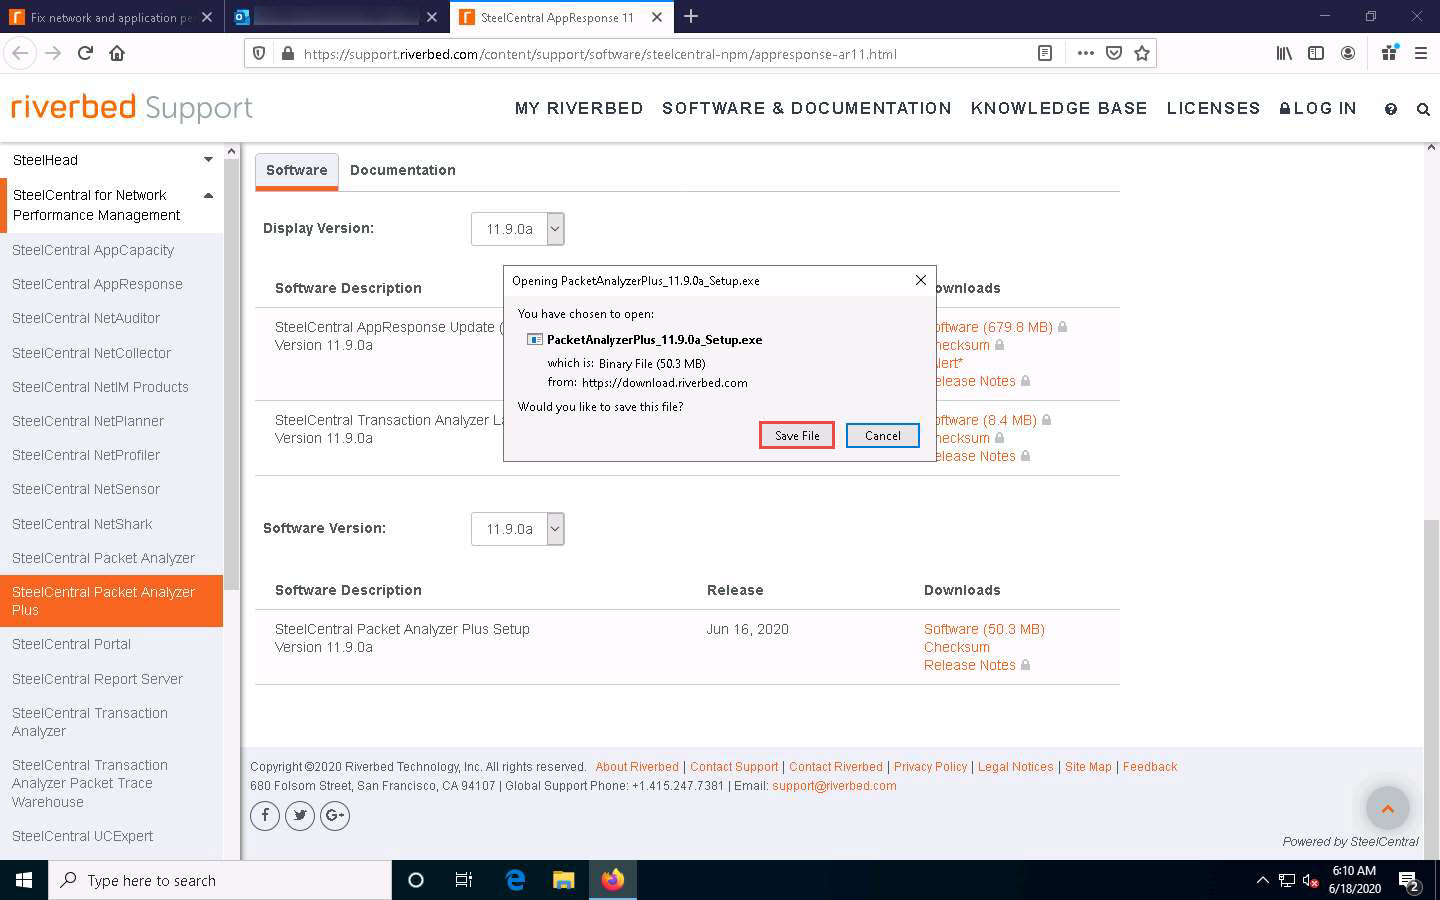Go to the Firefox Home page icon

pyautogui.click(x=117, y=53)
